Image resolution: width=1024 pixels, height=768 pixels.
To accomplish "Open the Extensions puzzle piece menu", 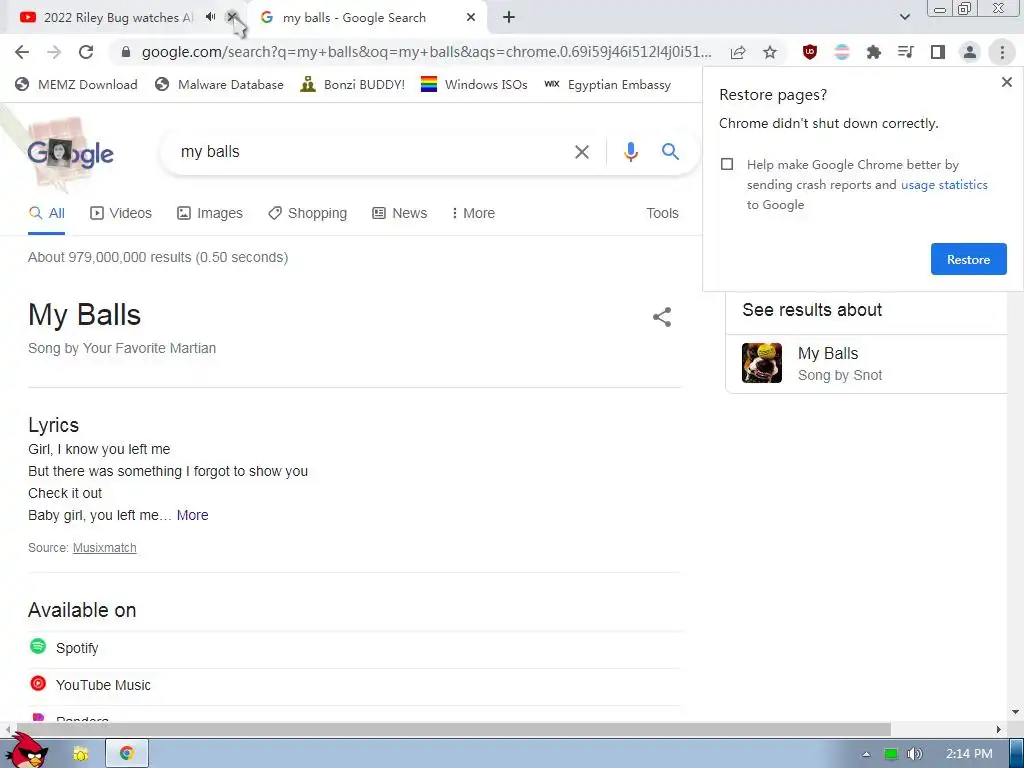I will pyautogui.click(x=874, y=52).
